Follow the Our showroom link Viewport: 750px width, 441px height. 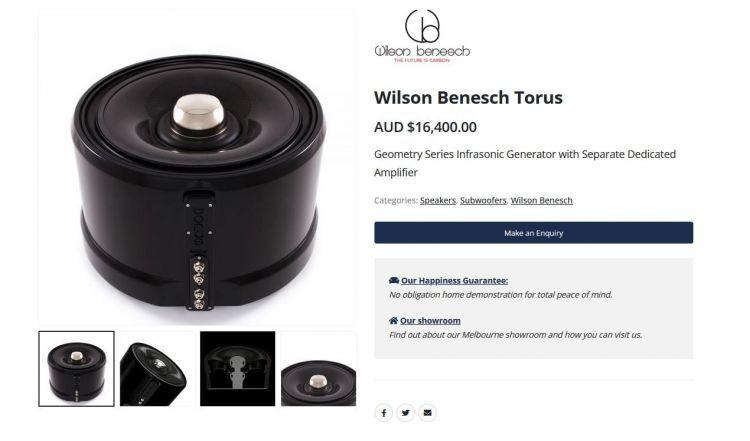pyautogui.click(x=430, y=321)
